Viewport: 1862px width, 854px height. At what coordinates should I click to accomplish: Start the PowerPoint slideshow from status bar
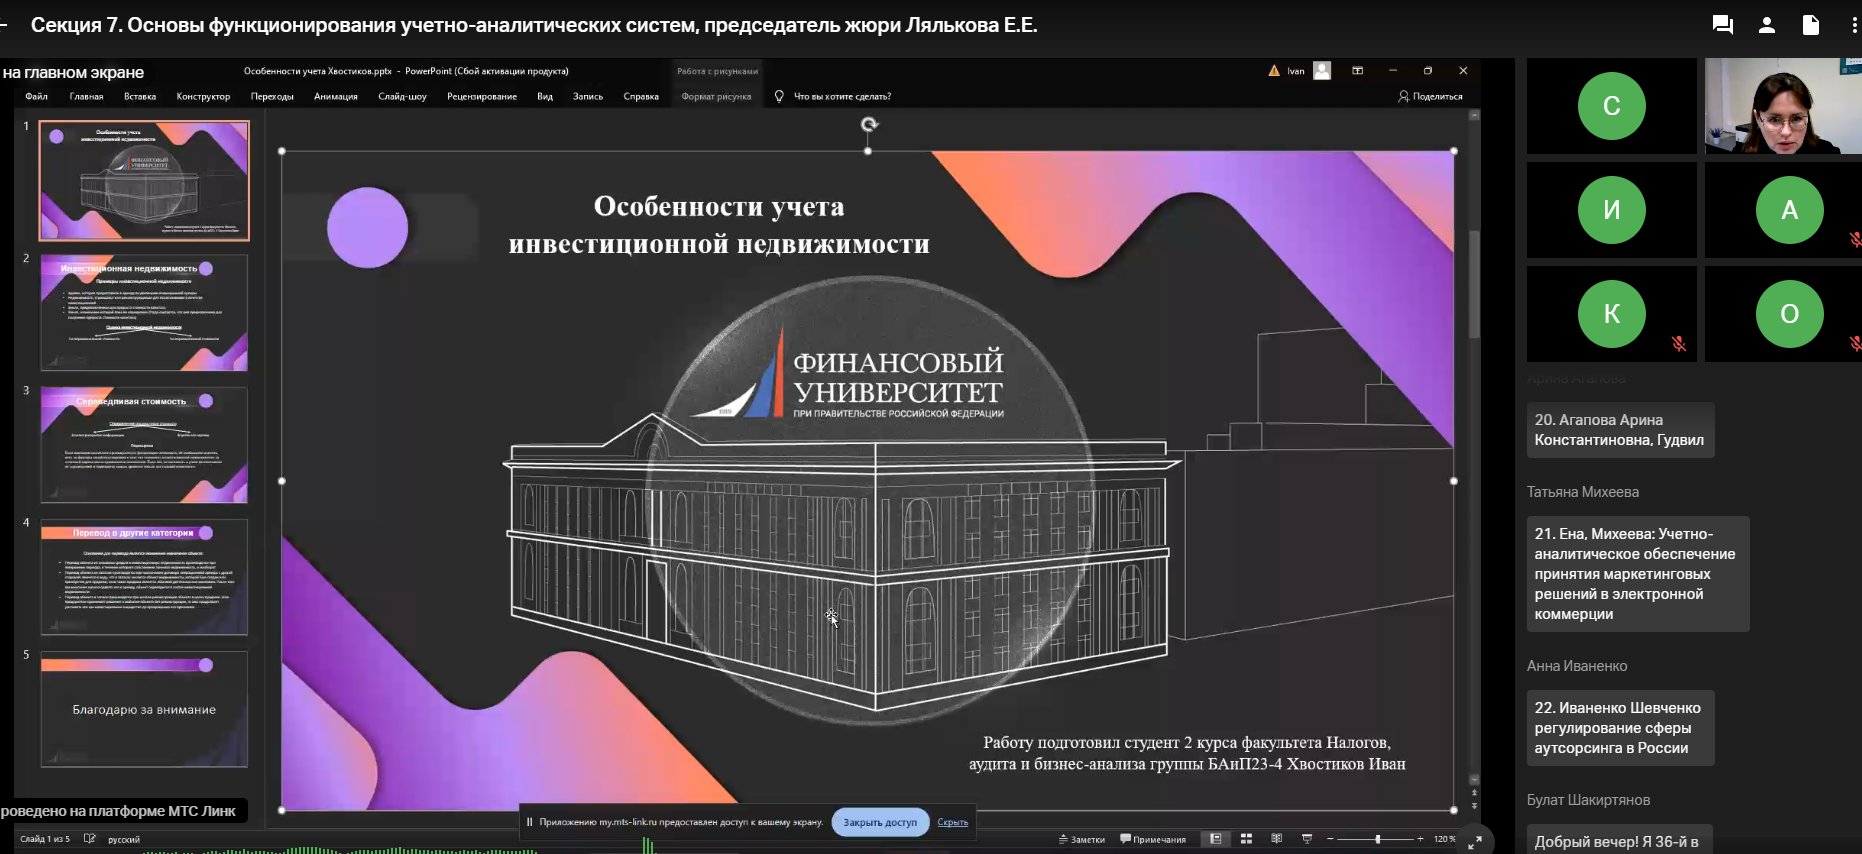point(1306,839)
